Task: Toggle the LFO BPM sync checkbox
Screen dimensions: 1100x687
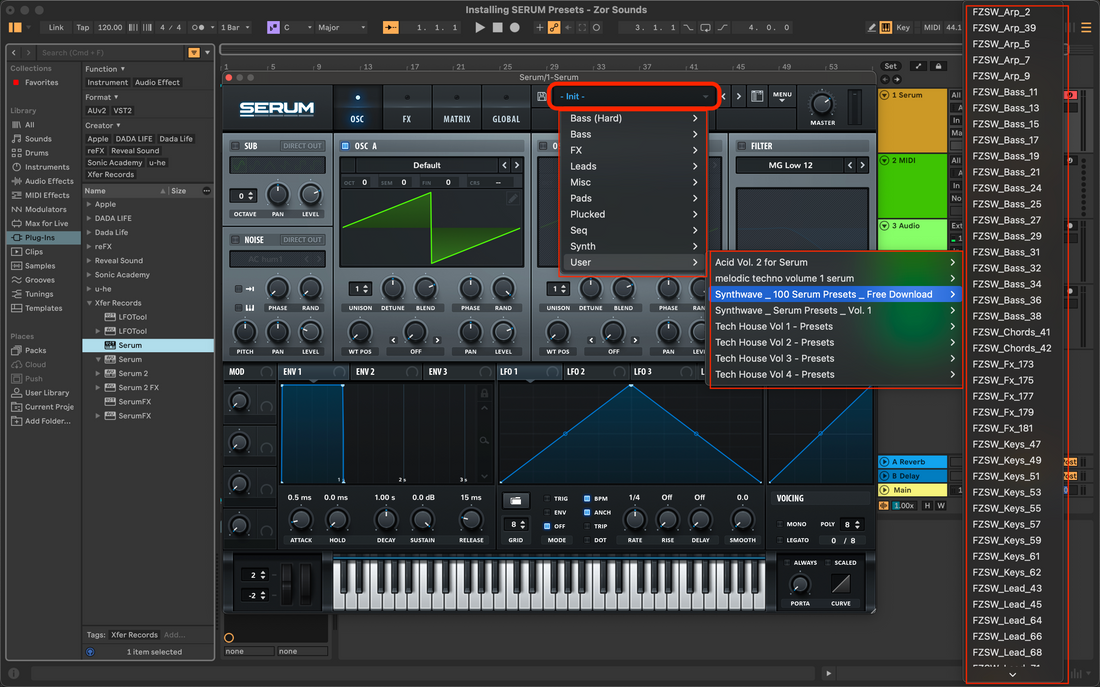Action: click(x=587, y=498)
